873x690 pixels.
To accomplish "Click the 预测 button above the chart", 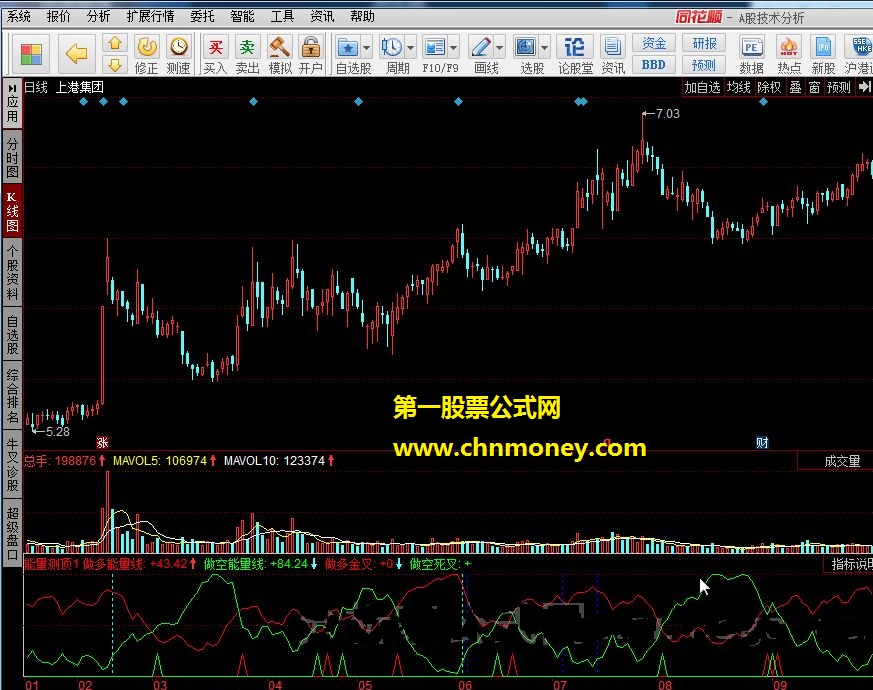I will 838,87.
